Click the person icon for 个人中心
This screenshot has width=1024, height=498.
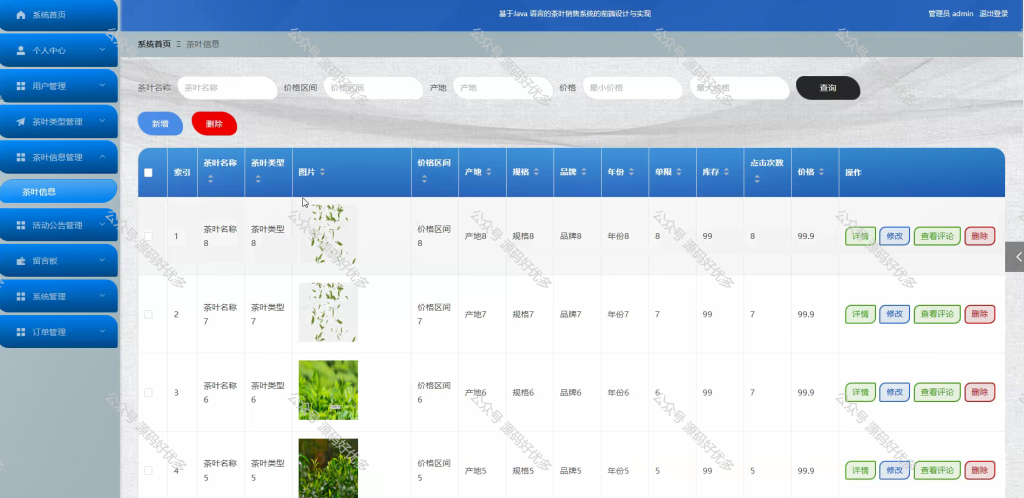pyautogui.click(x=21, y=50)
